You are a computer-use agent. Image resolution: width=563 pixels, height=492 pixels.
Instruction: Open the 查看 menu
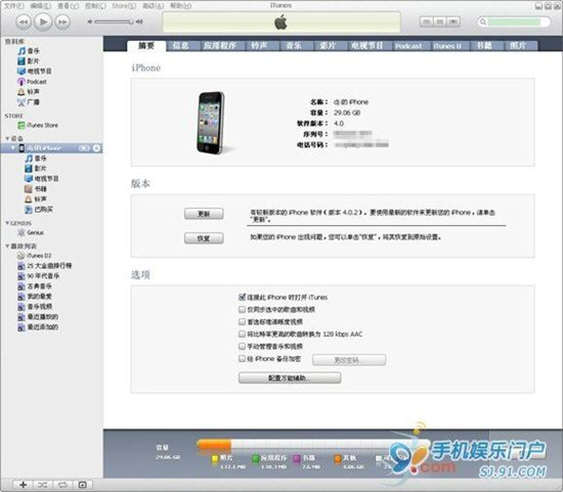tap(68, 6)
